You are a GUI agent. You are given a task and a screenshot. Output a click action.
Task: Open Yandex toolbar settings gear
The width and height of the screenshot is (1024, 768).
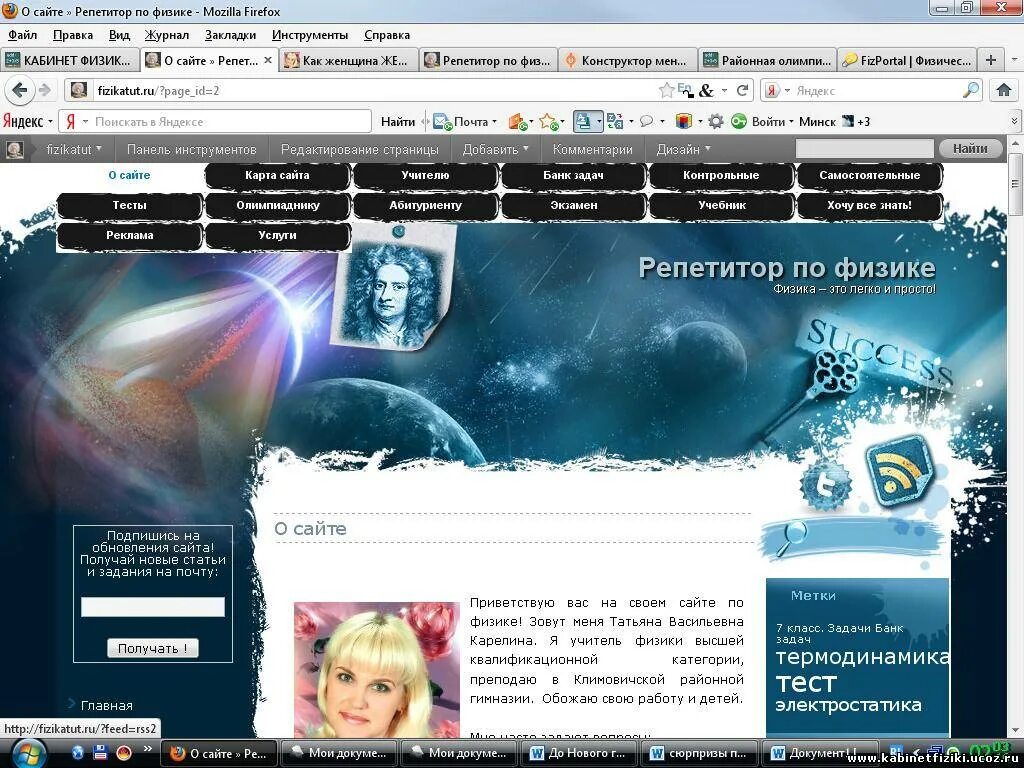pos(716,121)
